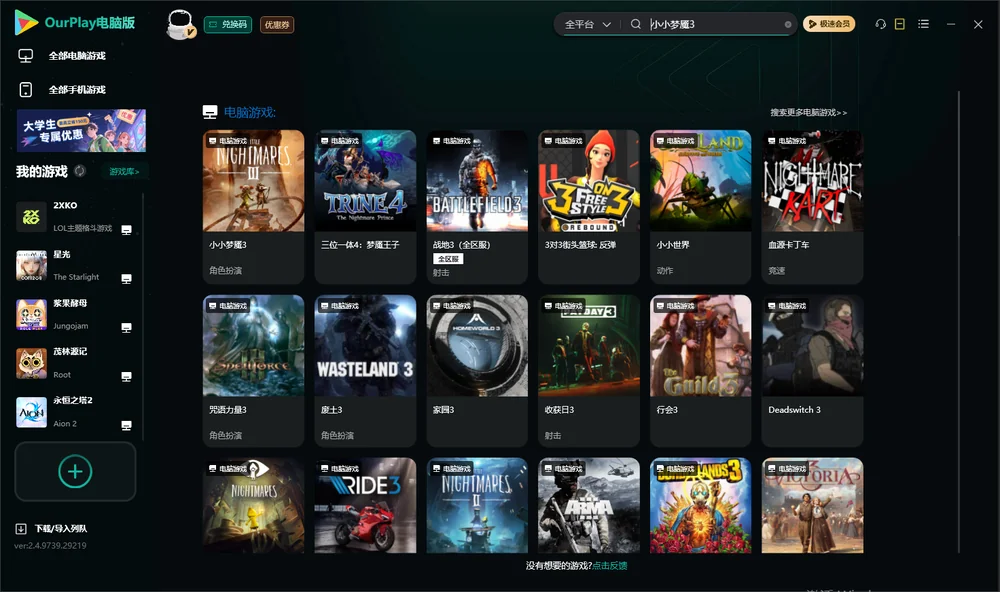Screen dimensions: 1000x592
Task: Open the list menu icon
Action: click(923, 24)
